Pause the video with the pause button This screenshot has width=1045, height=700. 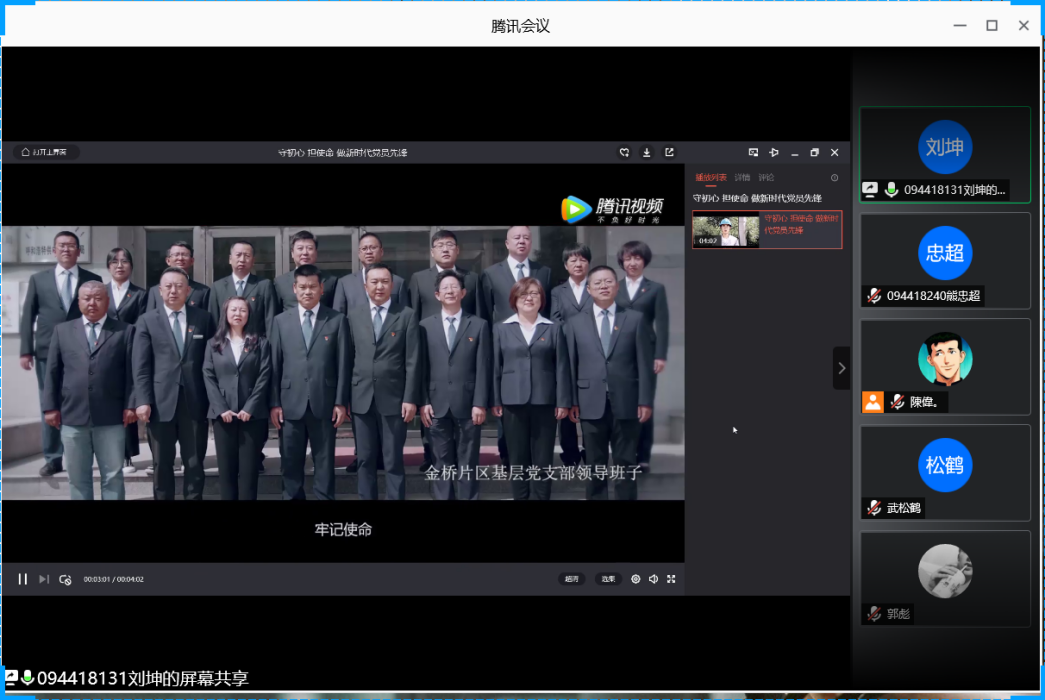tap(22, 579)
